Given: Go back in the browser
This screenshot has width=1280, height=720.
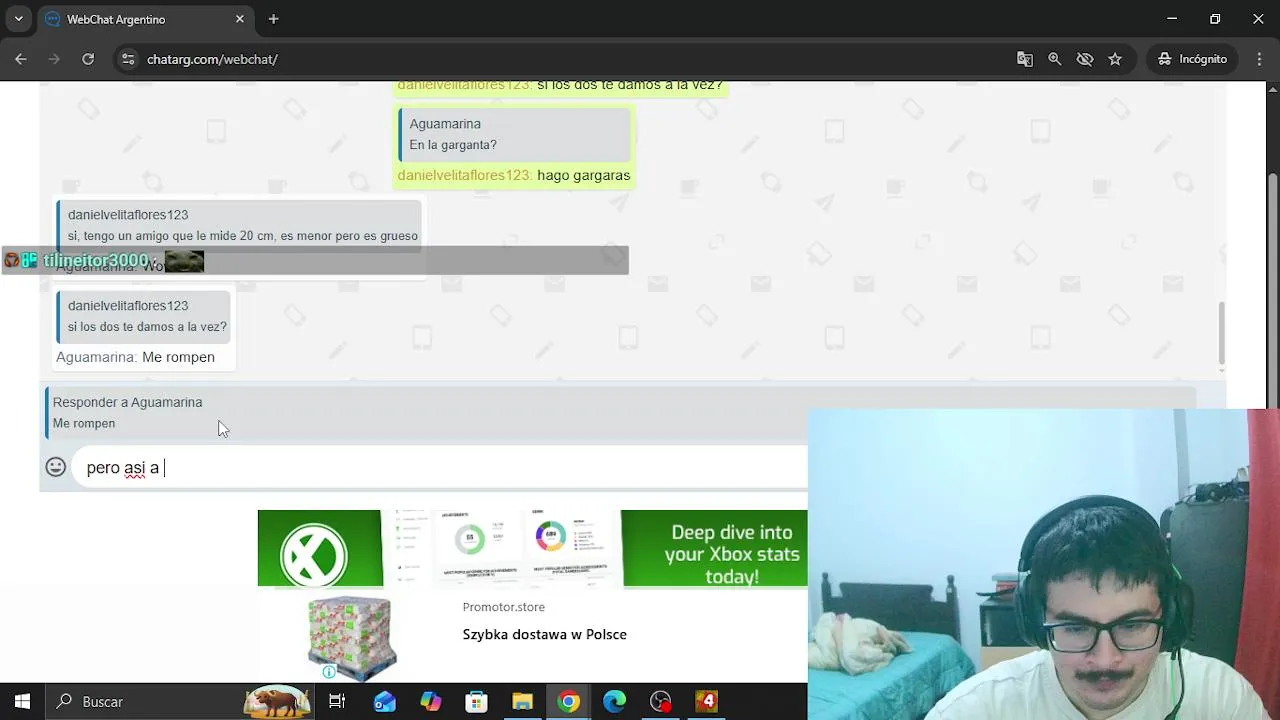Looking at the screenshot, I should (21, 59).
